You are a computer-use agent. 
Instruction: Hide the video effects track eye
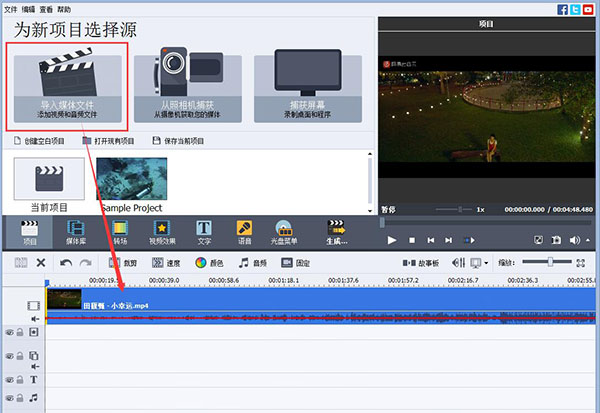(9, 332)
